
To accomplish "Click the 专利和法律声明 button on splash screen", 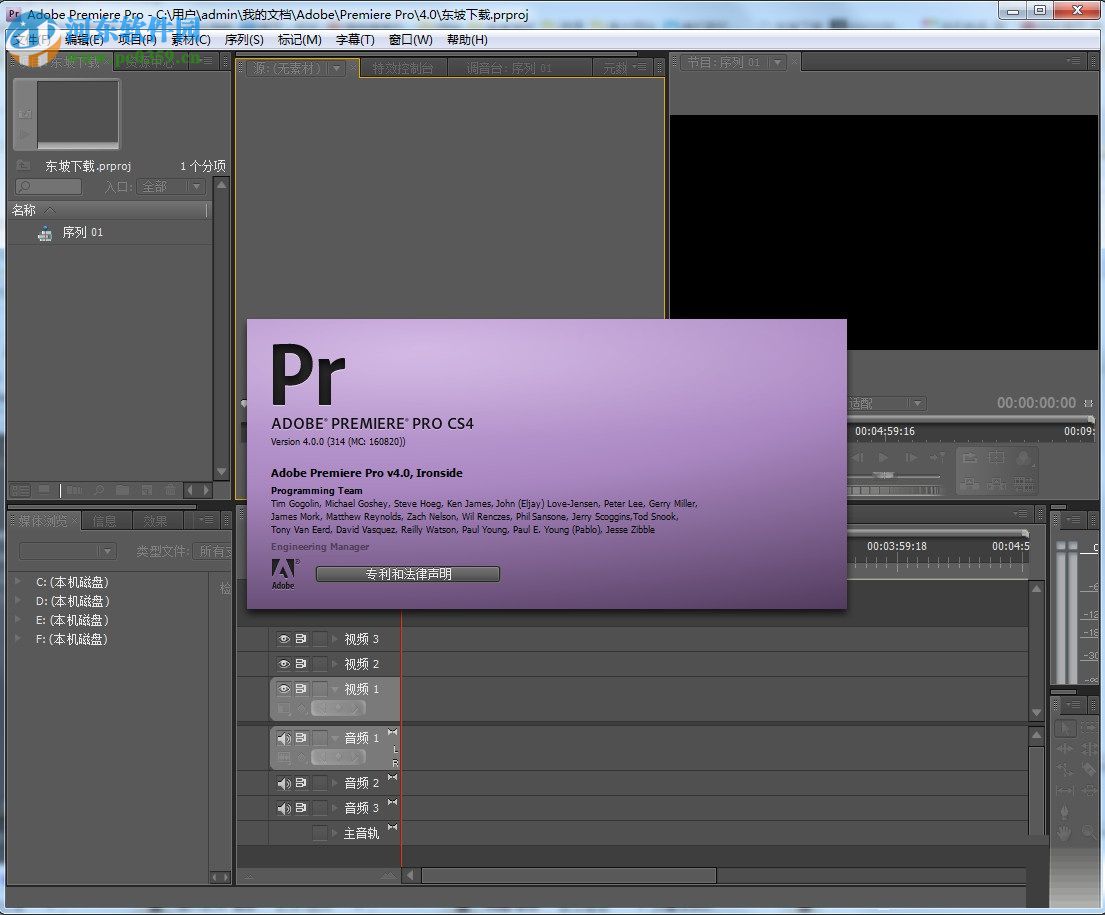I will point(408,573).
